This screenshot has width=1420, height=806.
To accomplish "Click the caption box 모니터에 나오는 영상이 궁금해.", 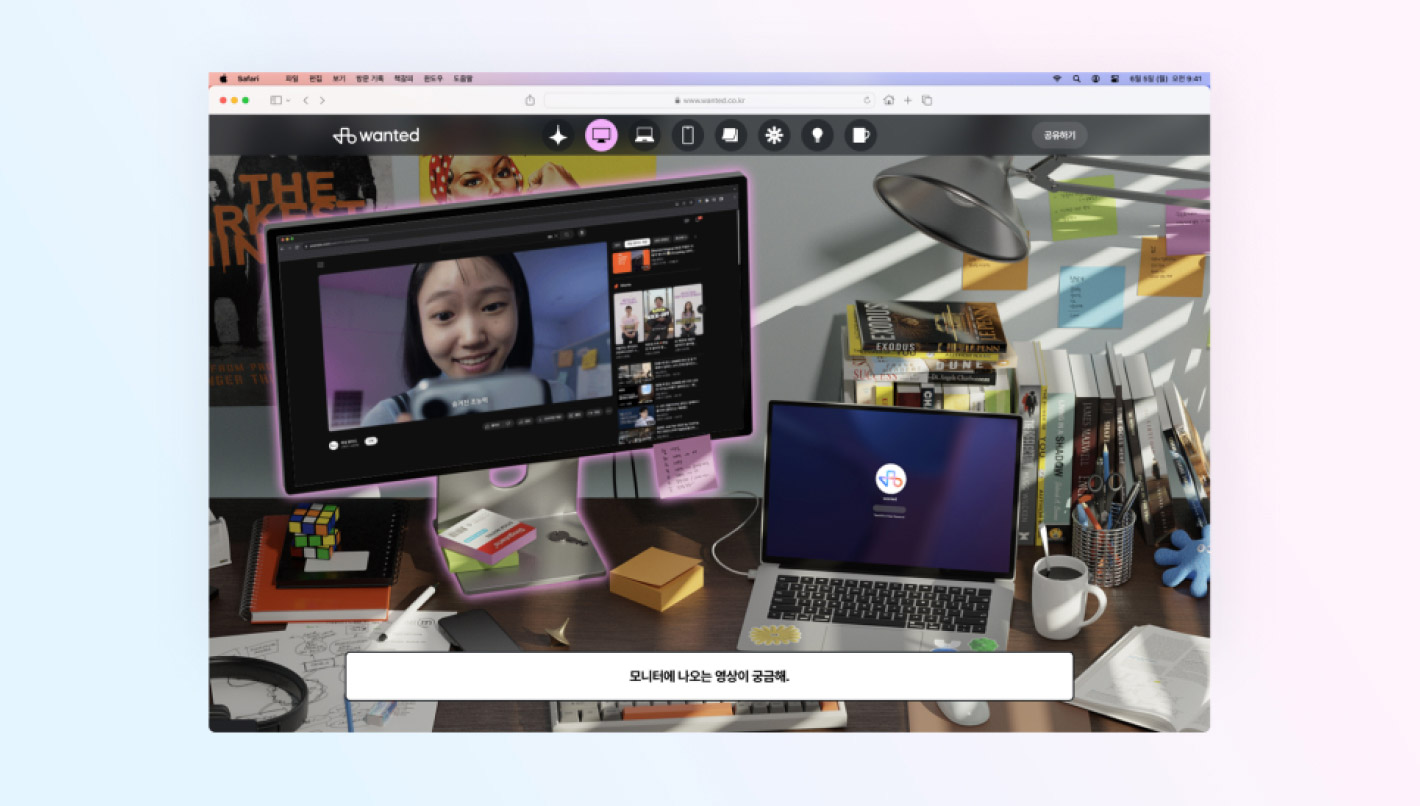I will [x=709, y=677].
